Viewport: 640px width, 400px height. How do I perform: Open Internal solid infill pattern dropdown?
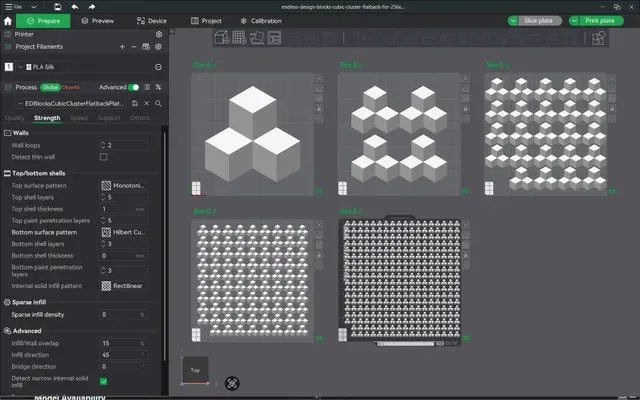pyautogui.click(x=124, y=286)
